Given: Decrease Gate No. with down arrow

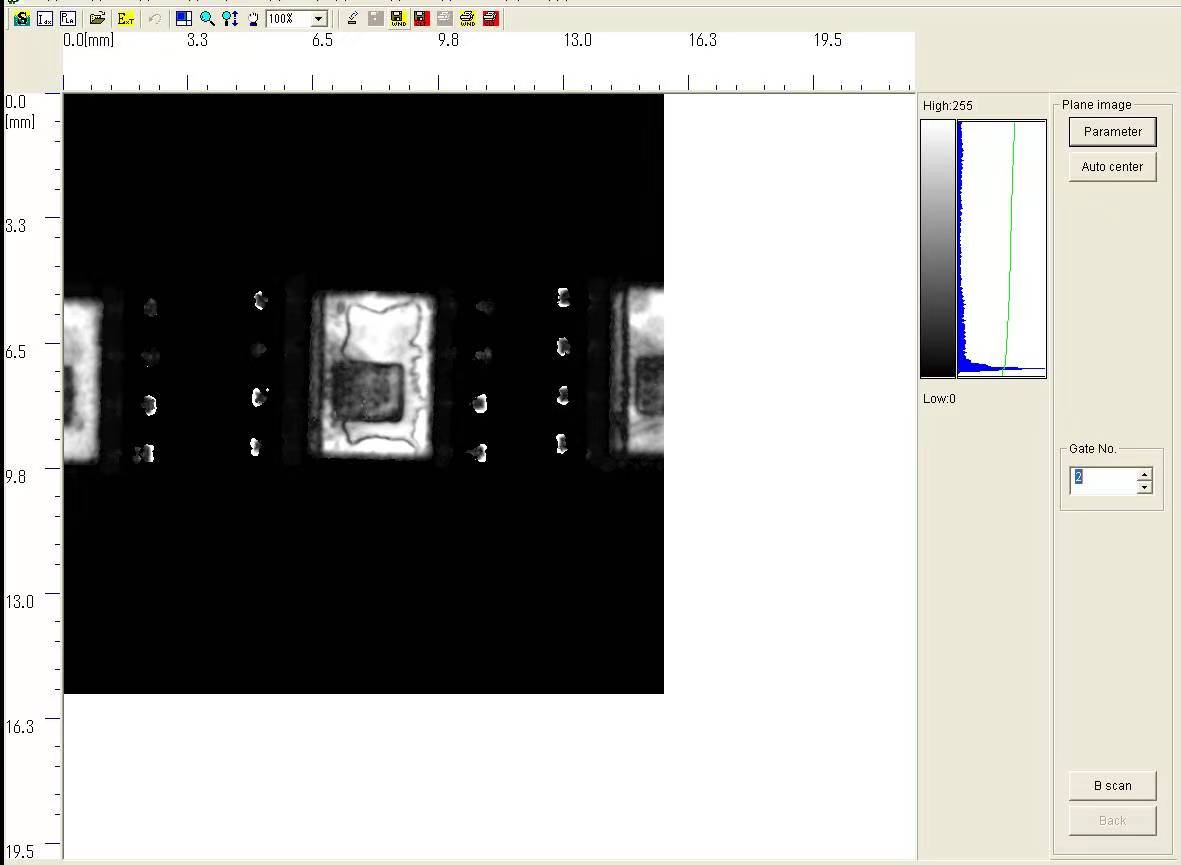Looking at the screenshot, I should (x=1144, y=487).
